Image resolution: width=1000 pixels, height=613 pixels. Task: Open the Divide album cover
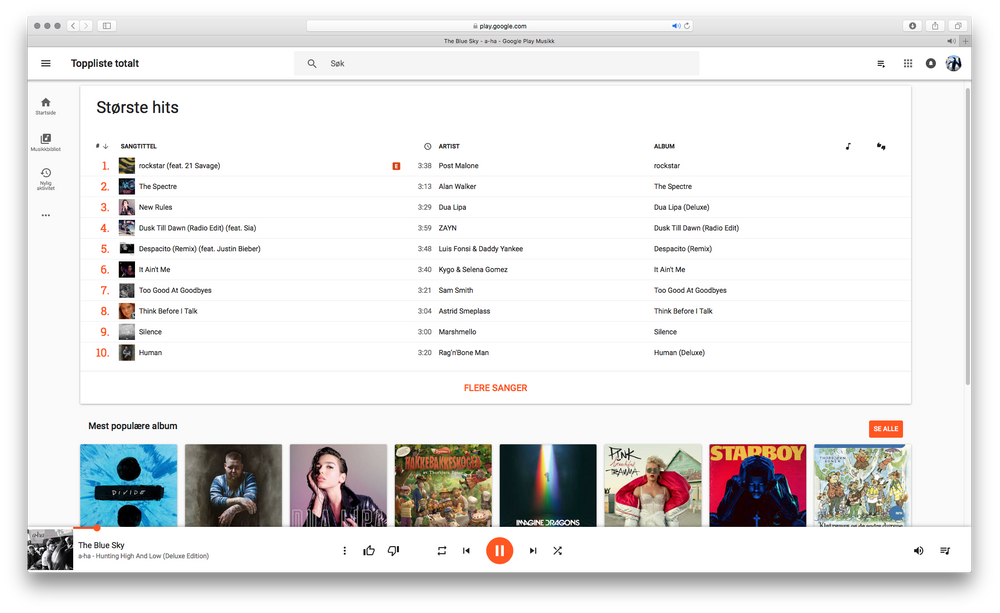point(129,485)
